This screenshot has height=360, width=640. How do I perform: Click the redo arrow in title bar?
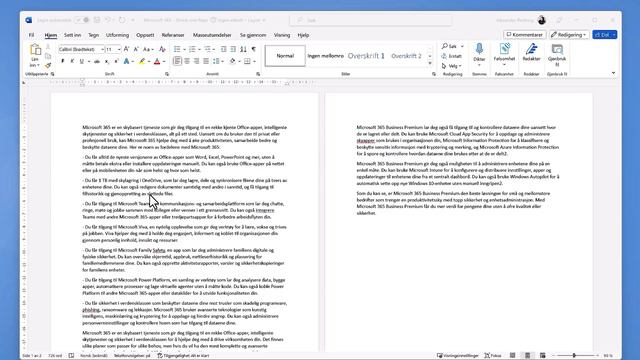click(x=122, y=20)
